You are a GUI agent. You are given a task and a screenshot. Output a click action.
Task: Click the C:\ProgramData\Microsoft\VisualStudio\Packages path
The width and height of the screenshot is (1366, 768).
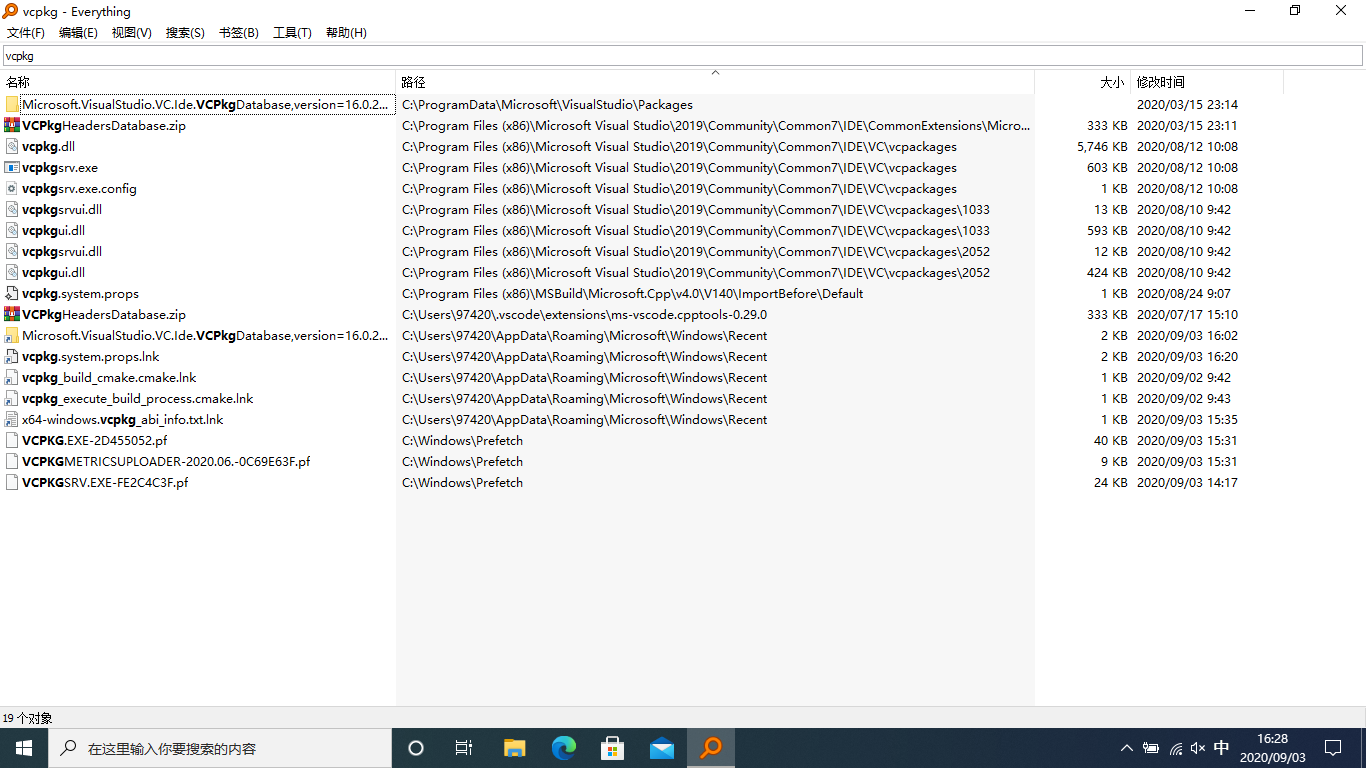tap(547, 104)
